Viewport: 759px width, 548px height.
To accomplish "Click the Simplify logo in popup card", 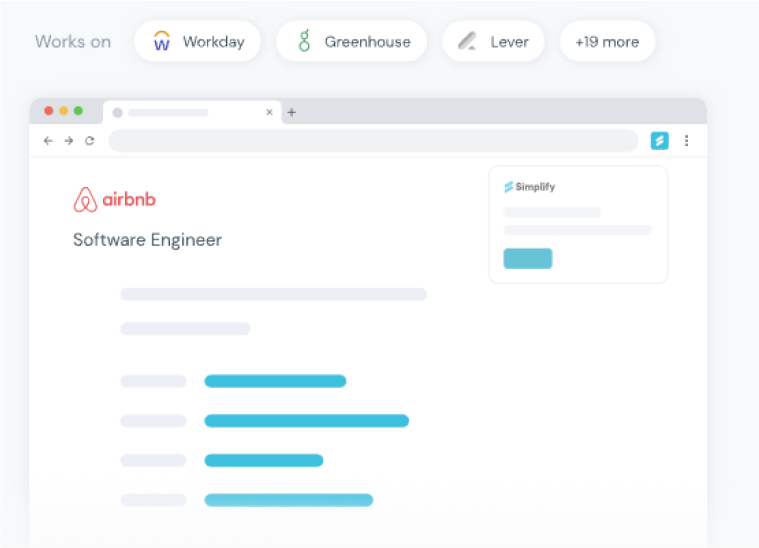I will tap(530, 187).
